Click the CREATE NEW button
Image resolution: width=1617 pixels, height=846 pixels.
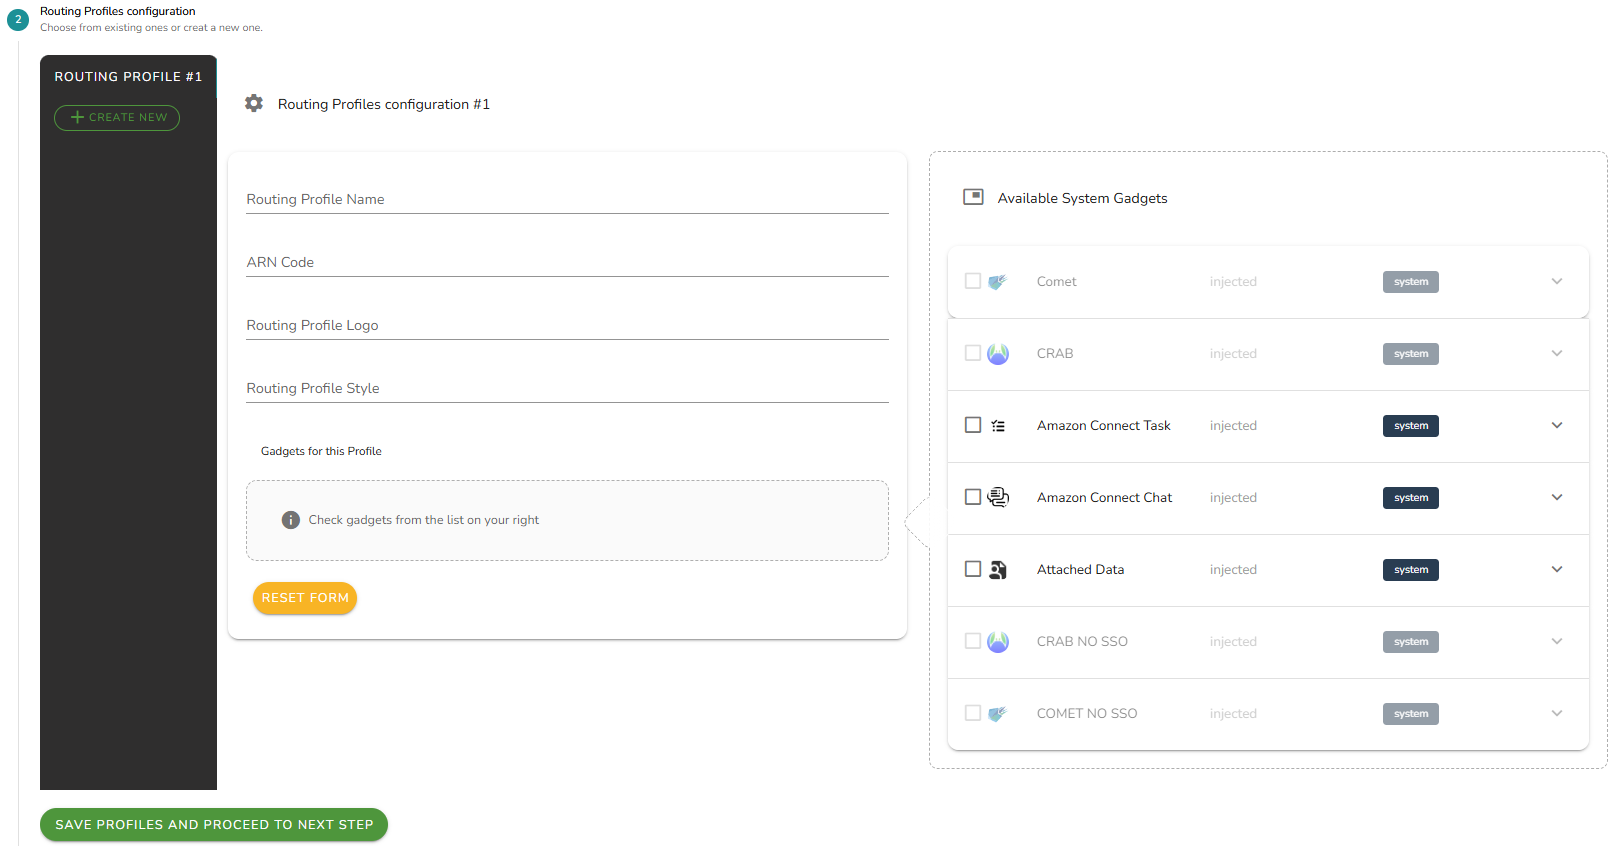click(x=117, y=118)
